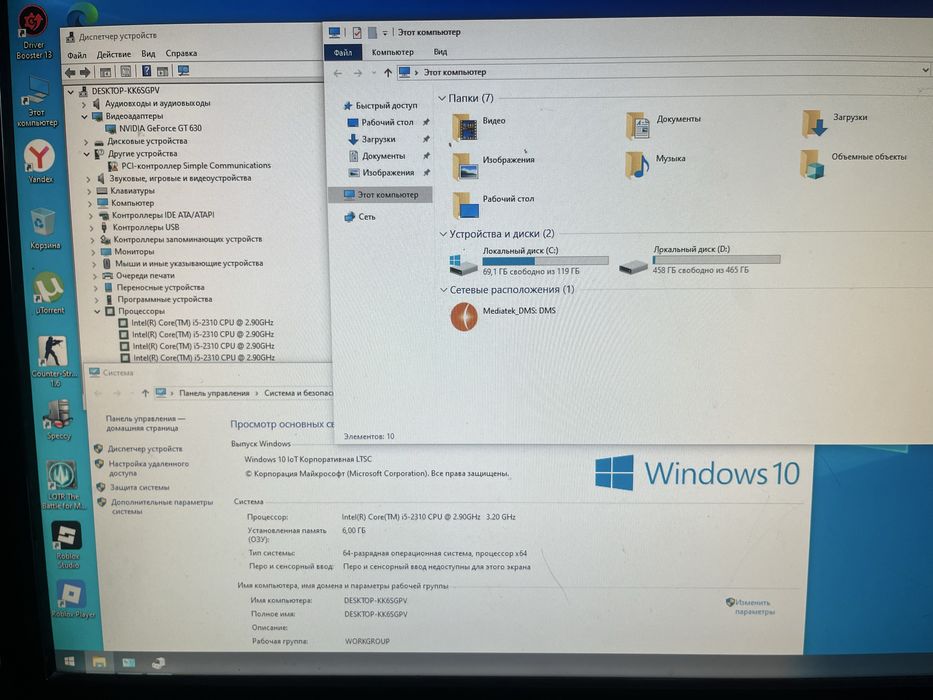The image size is (933, 700).
Task: Open Speccy desktop icon
Action: tap(58, 419)
